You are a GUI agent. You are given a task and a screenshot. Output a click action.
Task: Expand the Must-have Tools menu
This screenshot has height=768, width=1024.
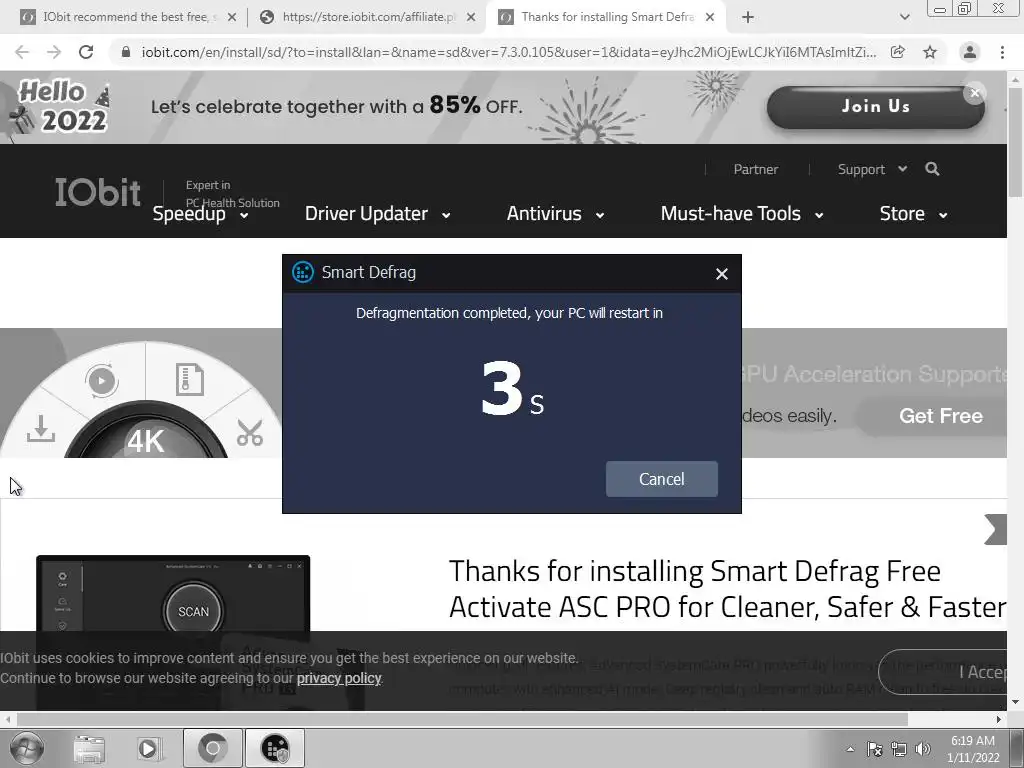coord(742,214)
